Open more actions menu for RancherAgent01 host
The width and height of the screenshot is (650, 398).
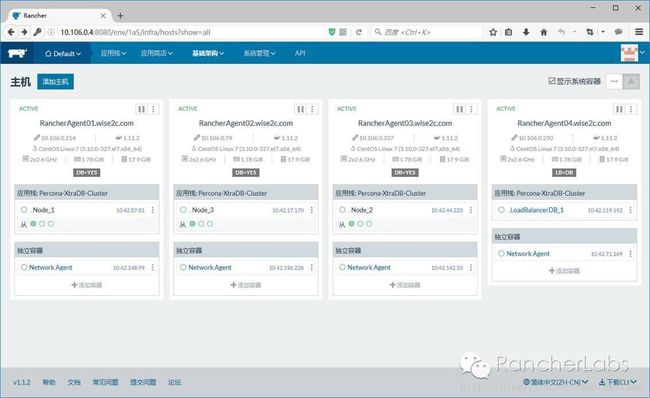[x=153, y=109]
